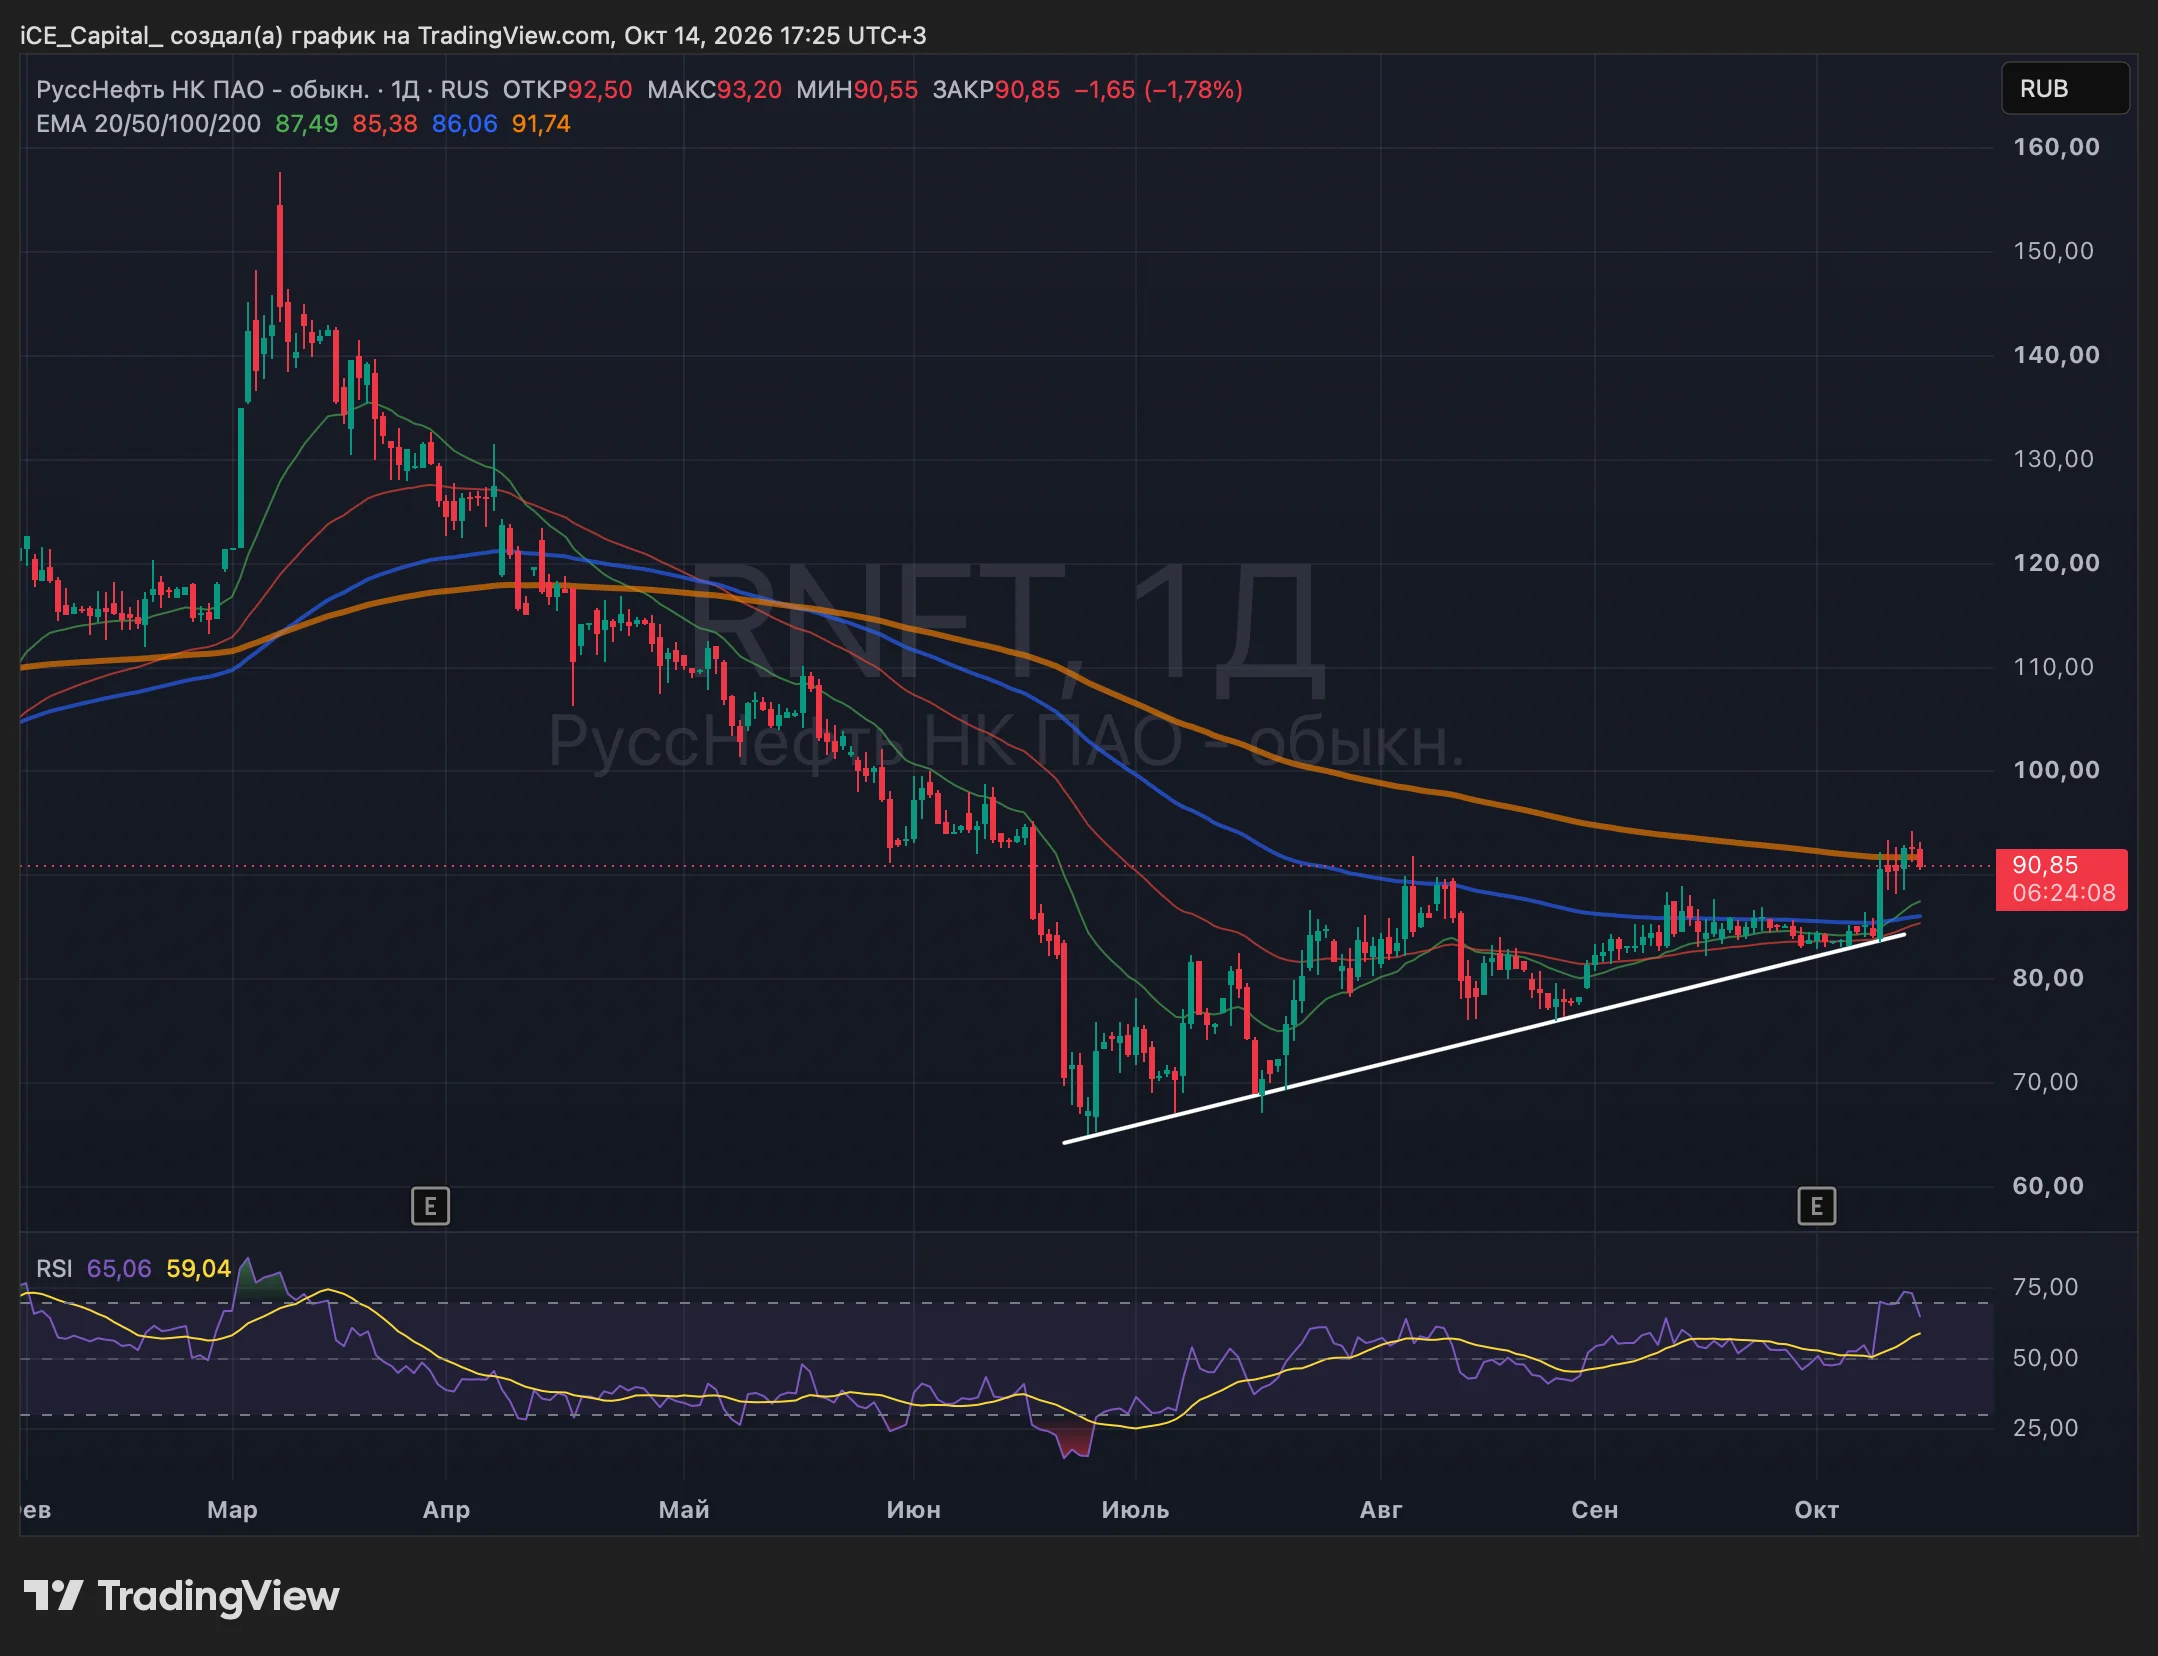Select the РуссНефть НК ПАО symbol title
This screenshot has height=1656, width=2158.
tap(202, 90)
